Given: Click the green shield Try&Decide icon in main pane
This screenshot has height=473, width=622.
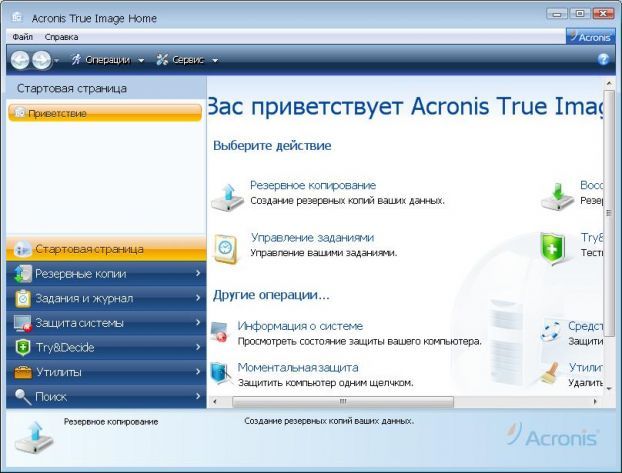Looking at the screenshot, I should pos(552,249).
